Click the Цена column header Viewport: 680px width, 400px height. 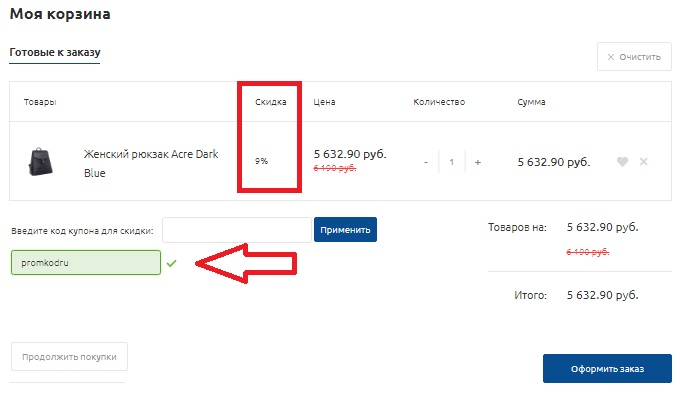pos(324,102)
